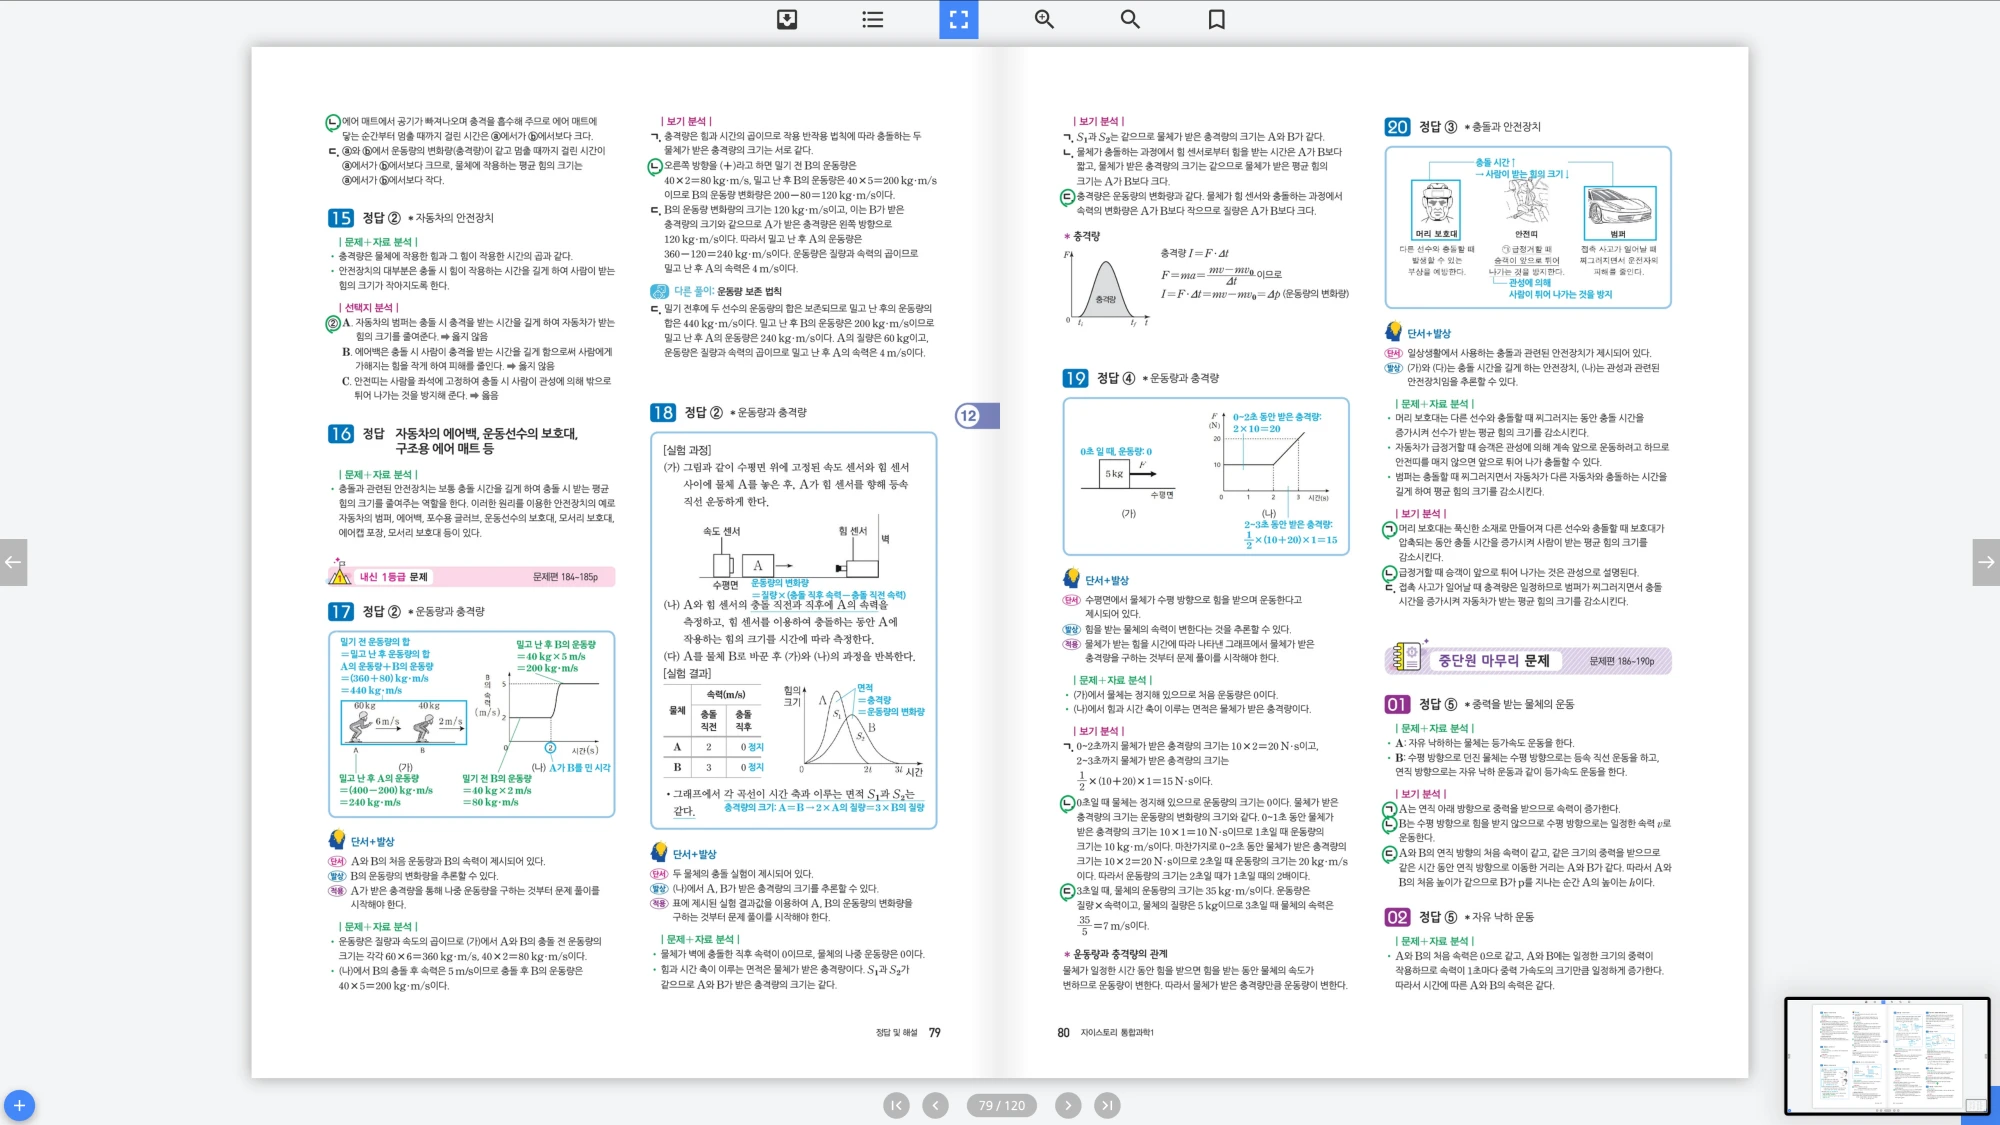Click the 79 / 120 page indicator
This screenshot has height=1125, width=2000.
(x=1001, y=1105)
